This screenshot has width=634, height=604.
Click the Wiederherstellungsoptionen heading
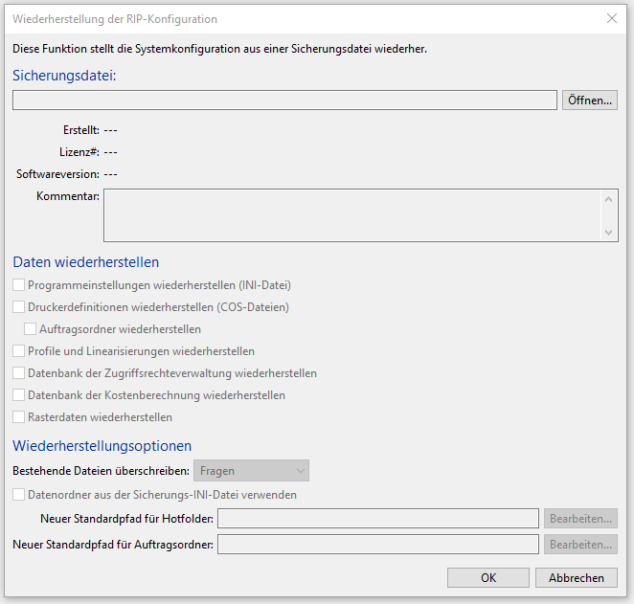102,446
